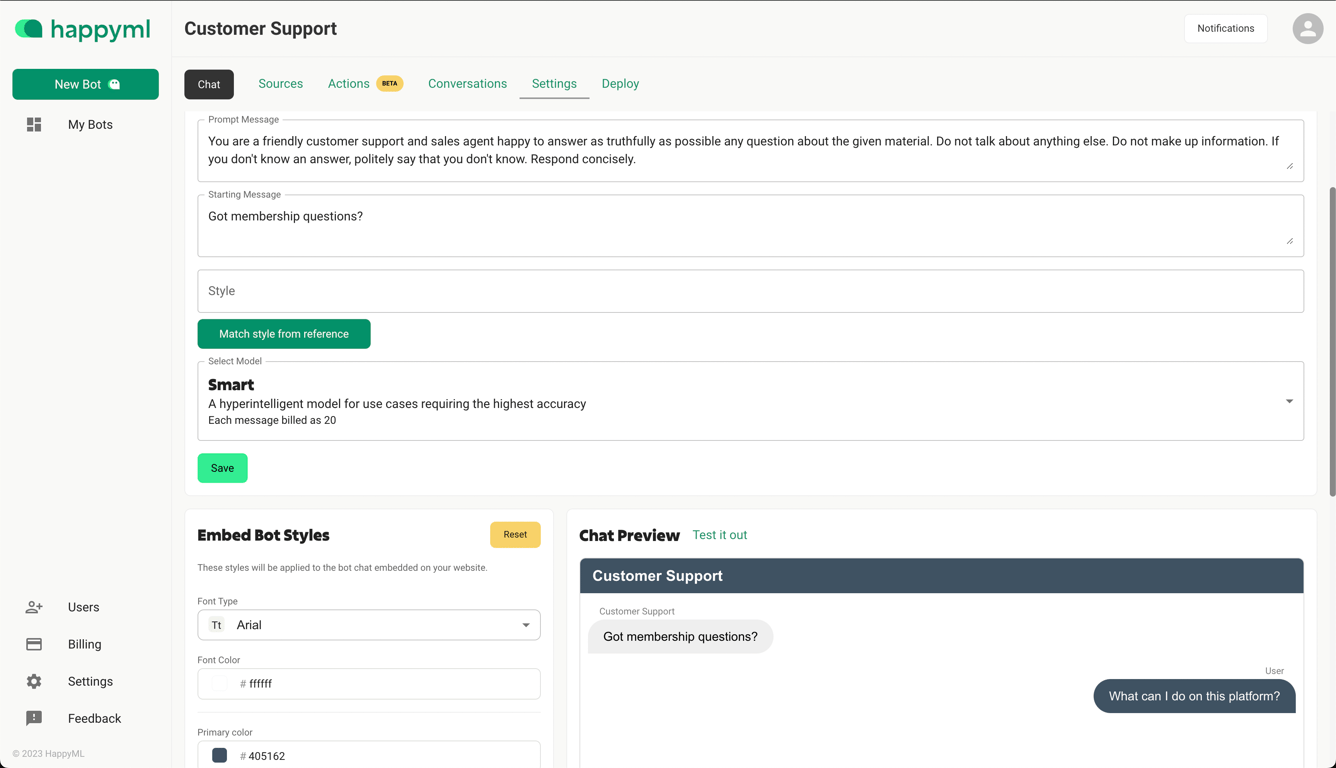Click the Billing credit card icon
Screen dimensions: 1336x768
[34, 644]
